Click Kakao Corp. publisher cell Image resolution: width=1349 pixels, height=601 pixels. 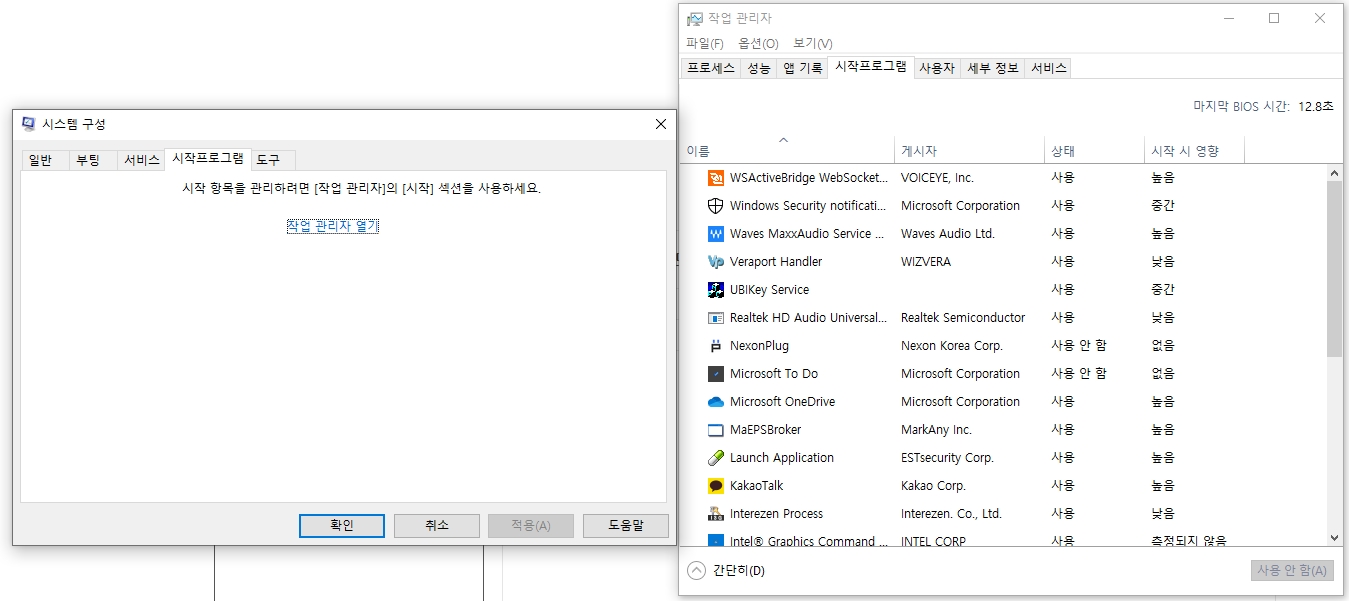[x=933, y=486]
